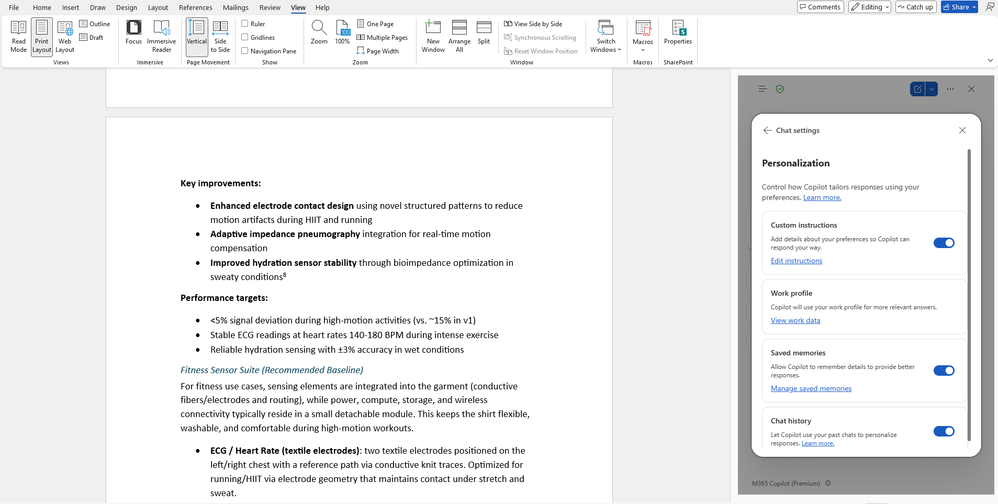Switch to Read Mode view
998x504 pixels.
18,36
